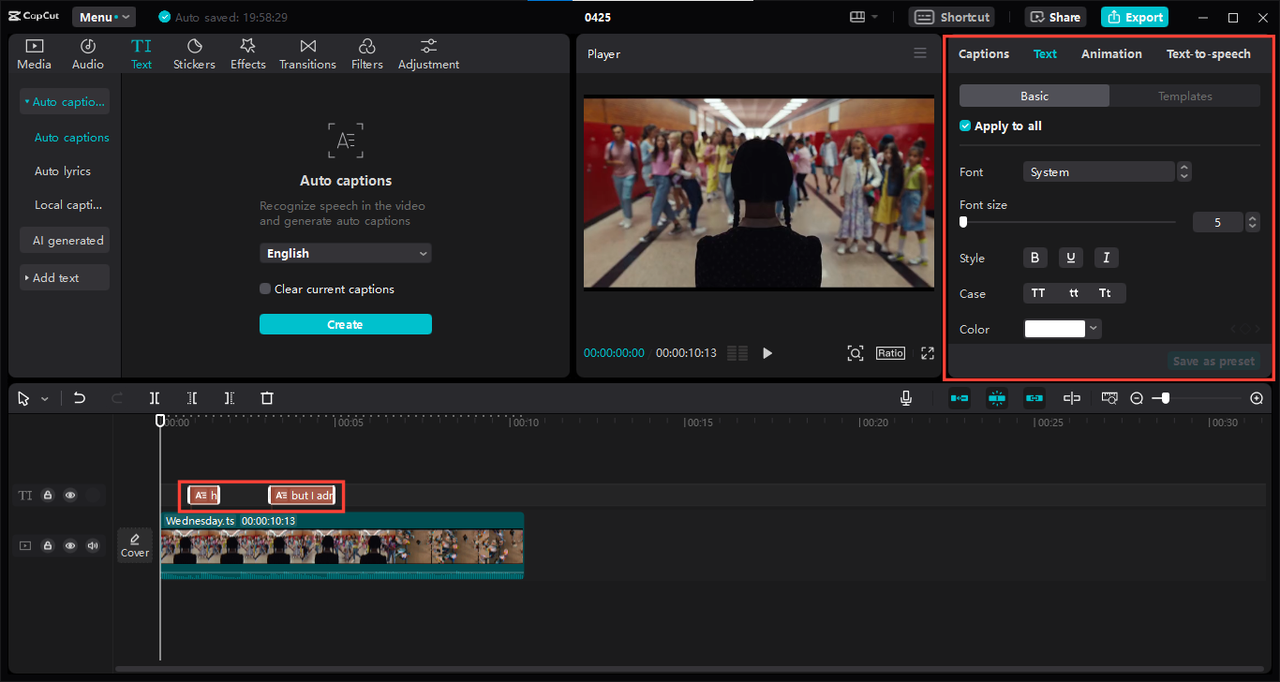This screenshot has width=1280, height=682.
Task: Set case to all uppercase TT
Action: pos(1038,293)
